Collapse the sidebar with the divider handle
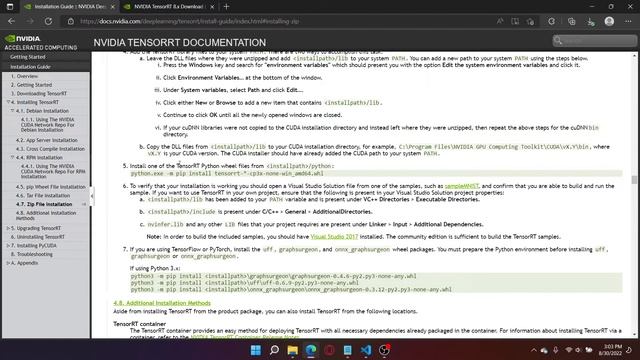 [91, 196]
